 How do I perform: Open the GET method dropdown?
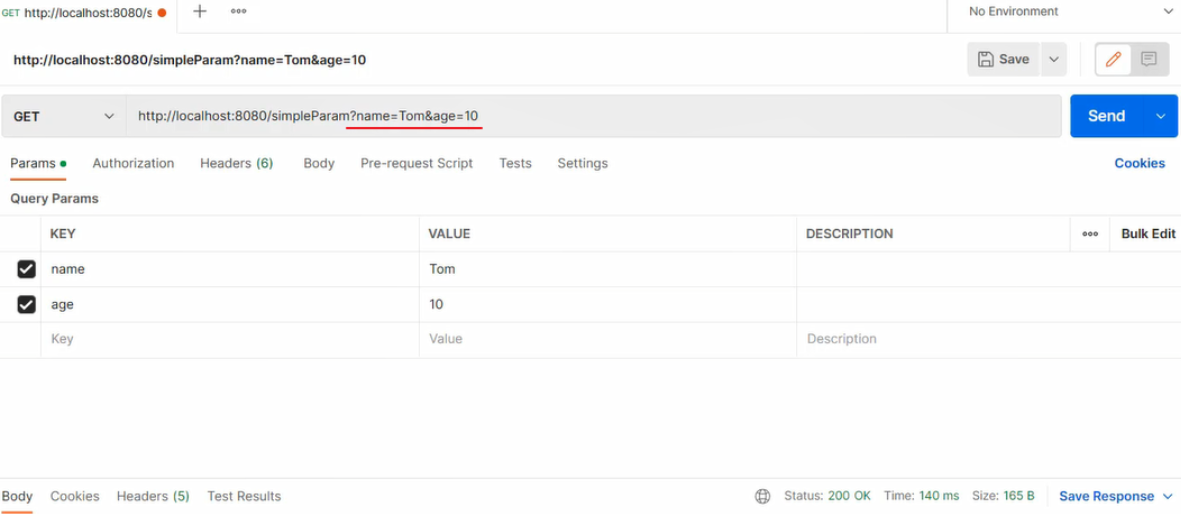64,116
